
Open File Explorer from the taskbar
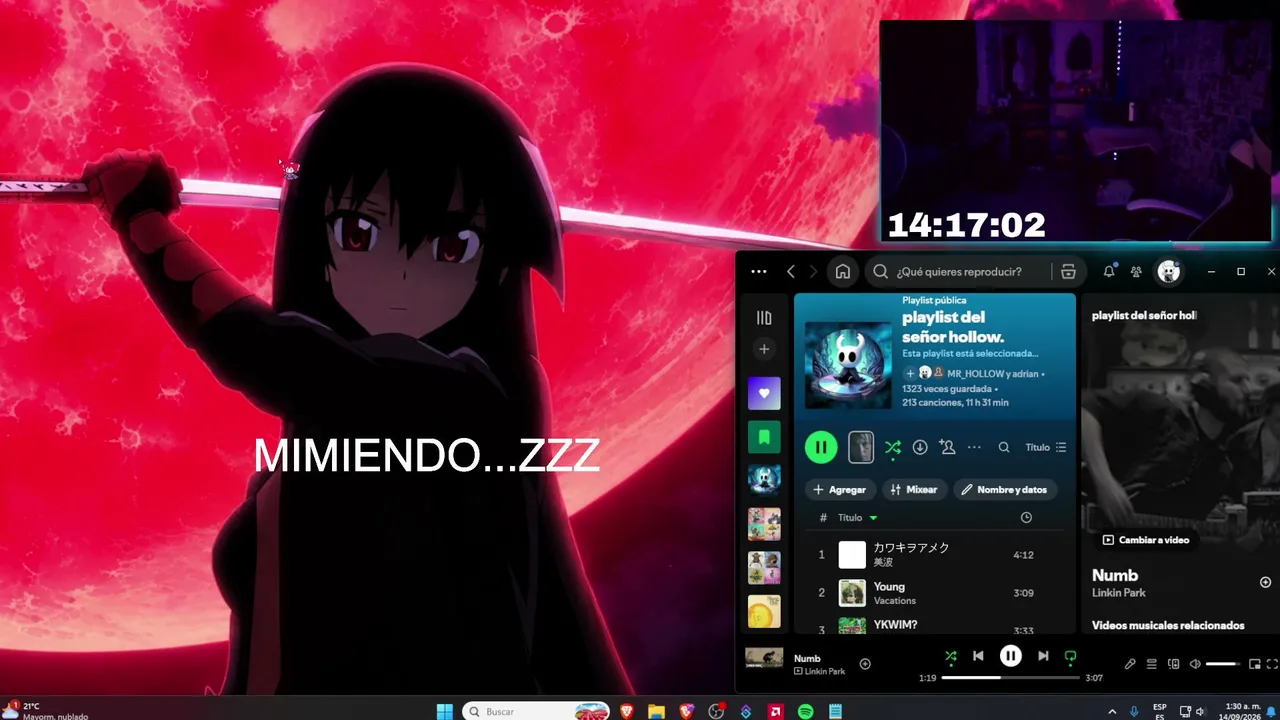click(x=656, y=711)
